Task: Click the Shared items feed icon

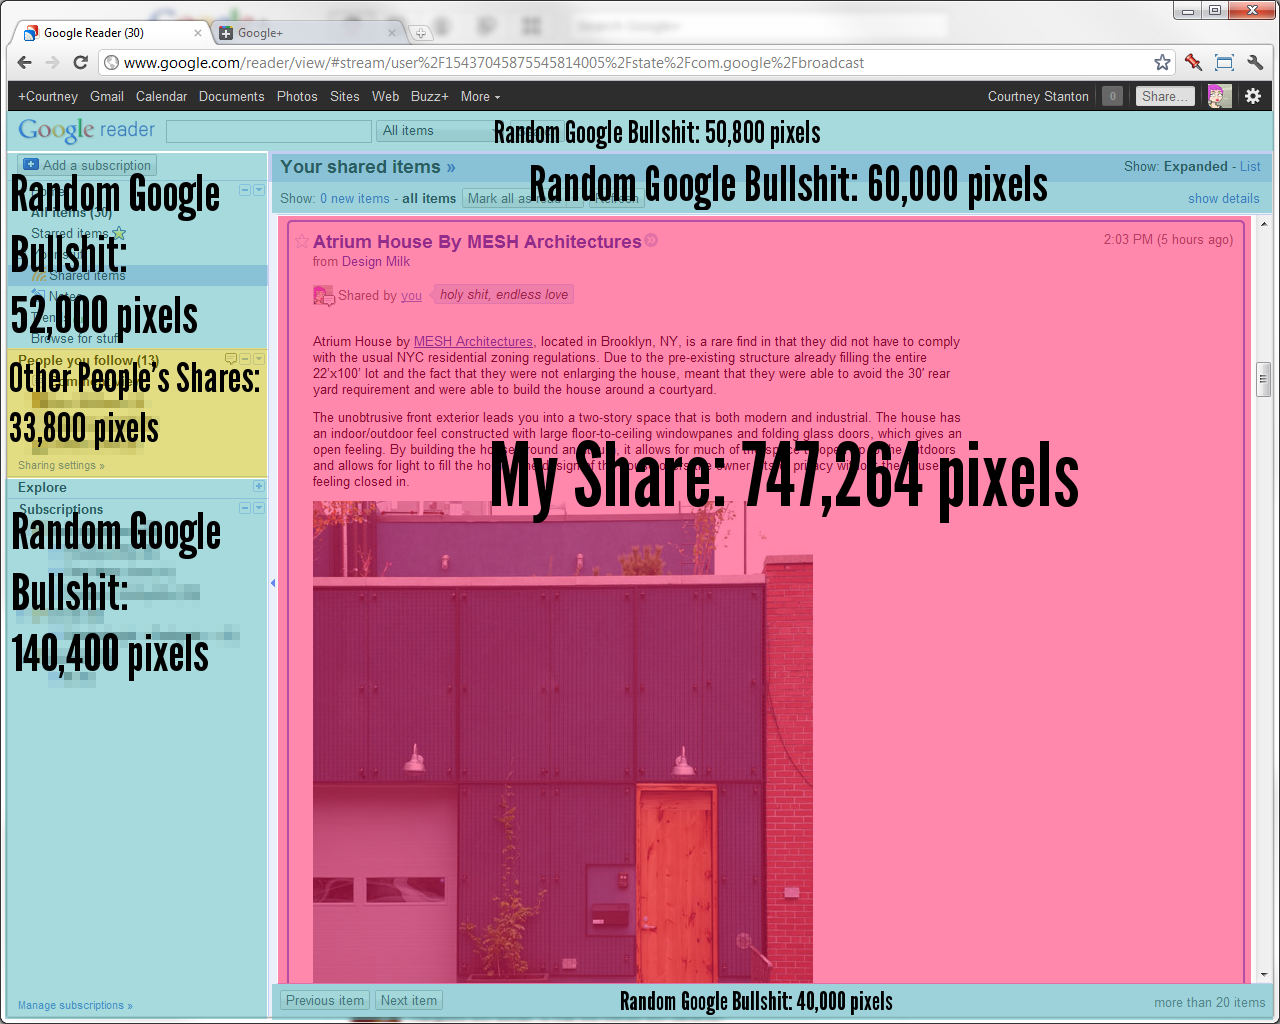Action: pyautogui.click(x=39, y=276)
